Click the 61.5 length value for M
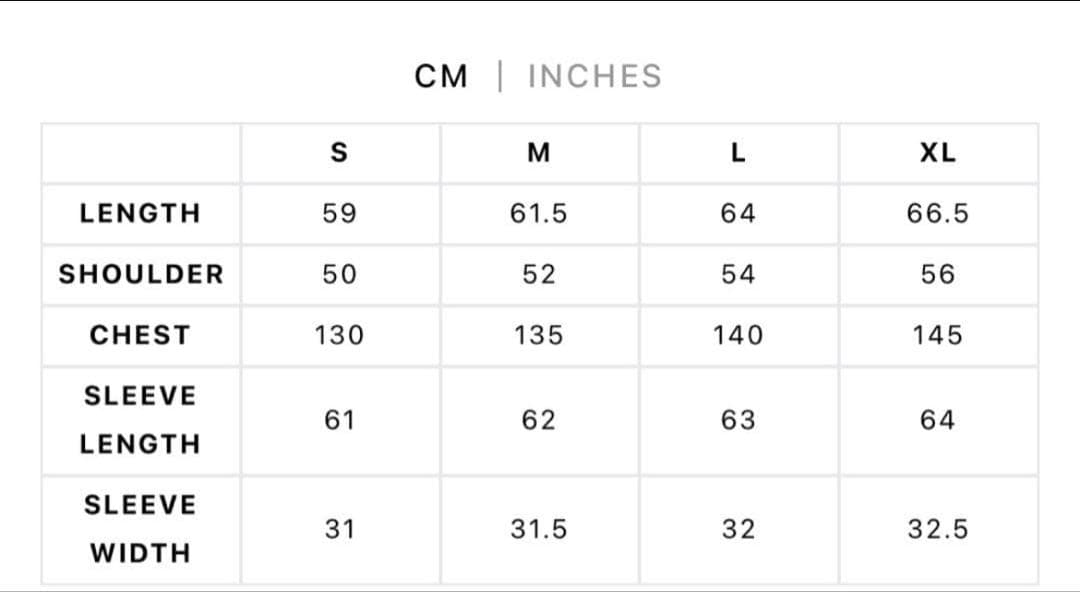The image size is (1080, 592). click(539, 213)
